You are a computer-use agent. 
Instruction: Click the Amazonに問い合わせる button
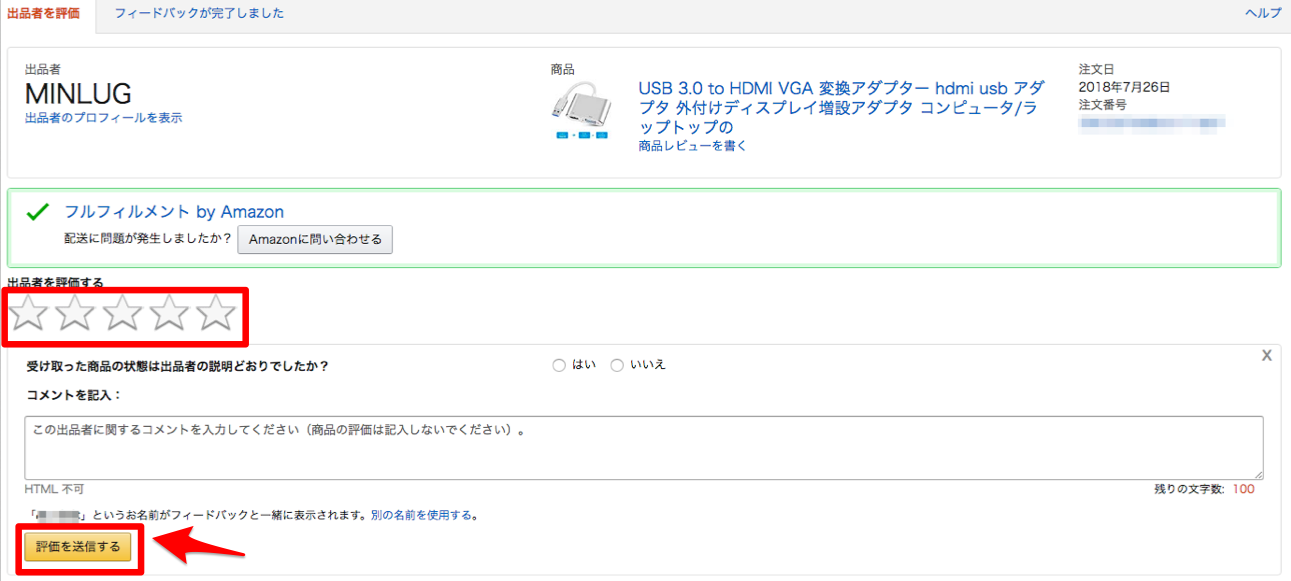[x=315, y=239]
